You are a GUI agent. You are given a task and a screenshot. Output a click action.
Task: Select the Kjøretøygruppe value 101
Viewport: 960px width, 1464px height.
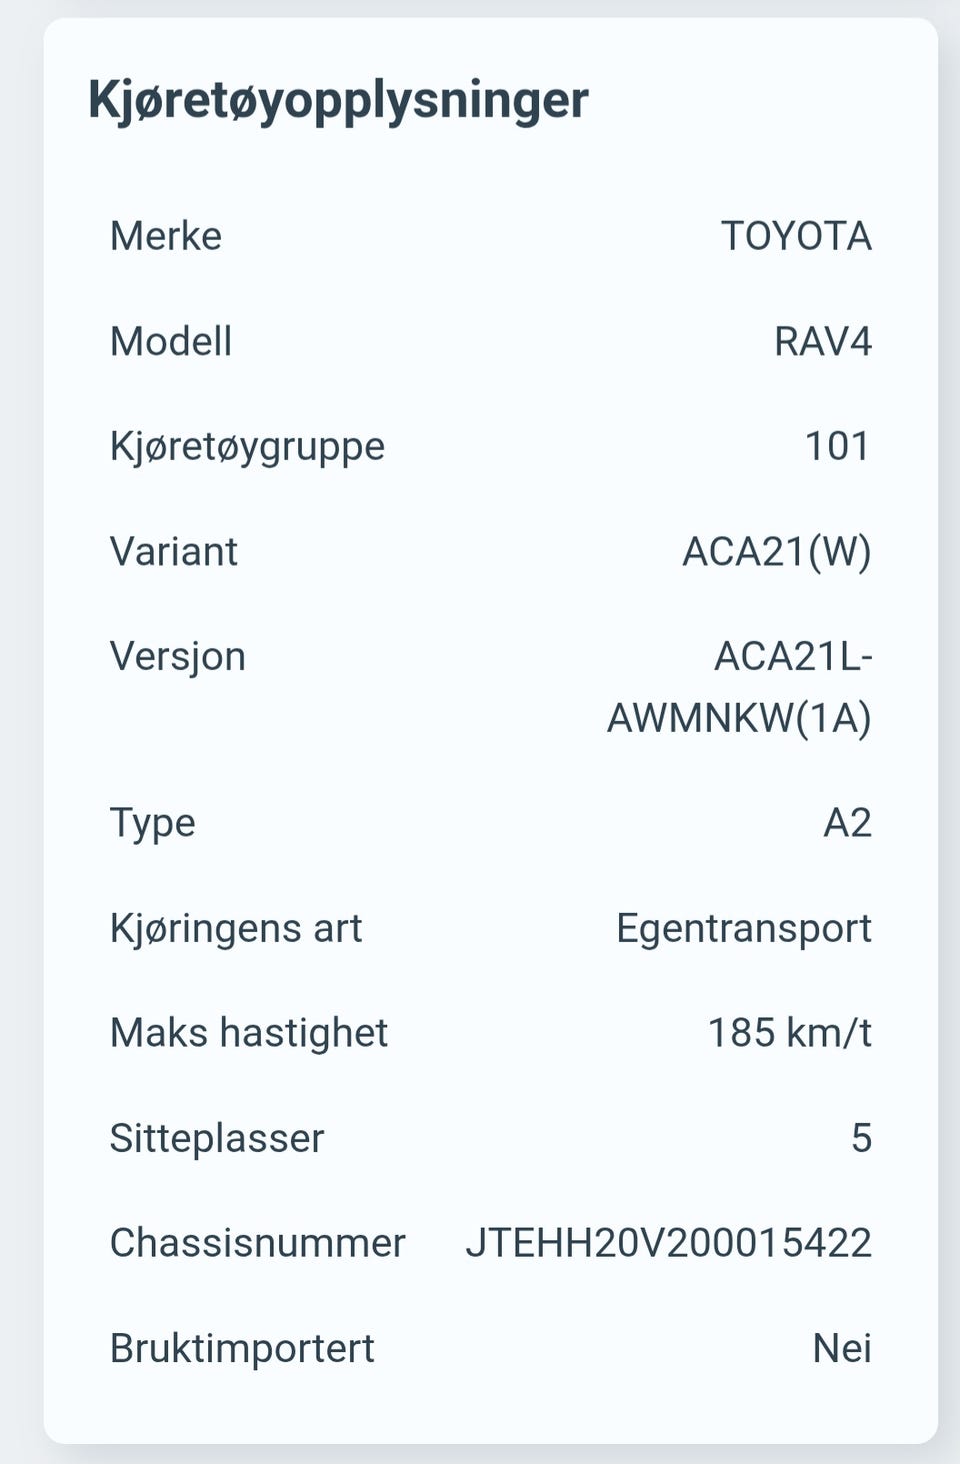837,446
